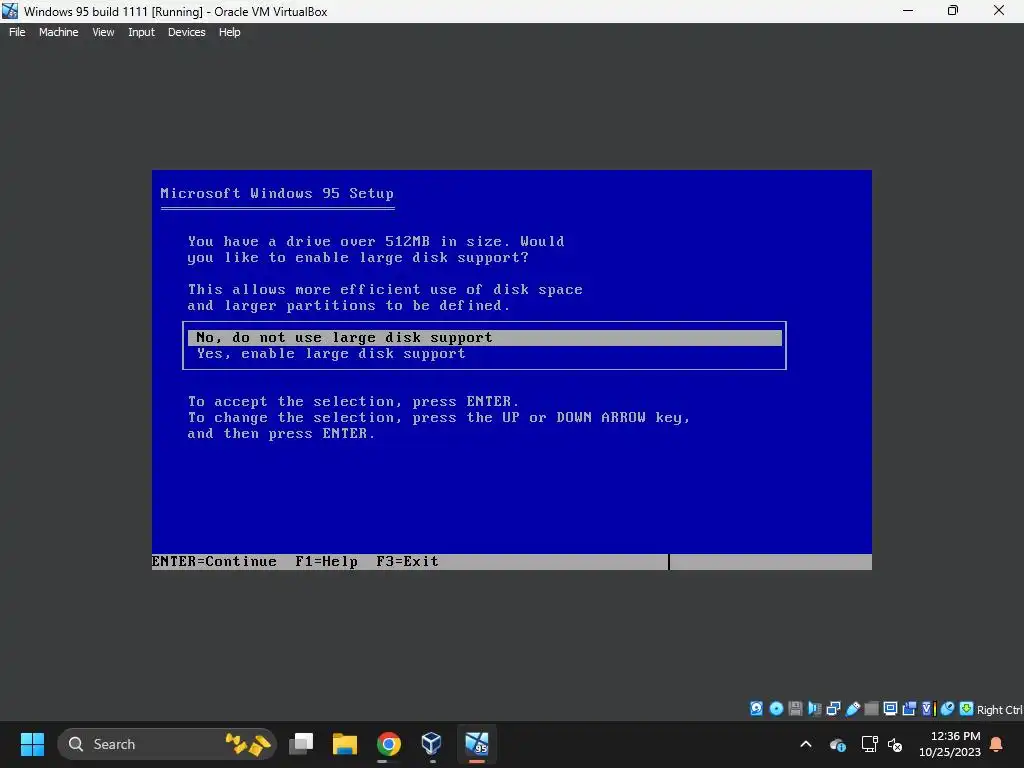Expand the hidden system tray icons chevron
The image size is (1024, 768).
click(806, 744)
